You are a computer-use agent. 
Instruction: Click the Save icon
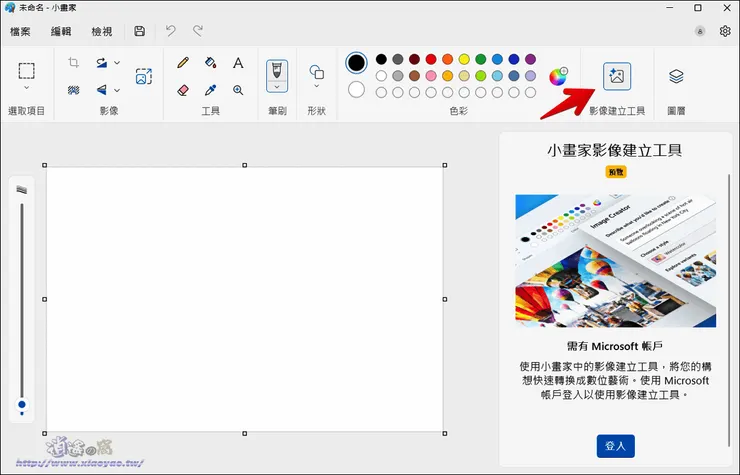click(x=139, y=31)
